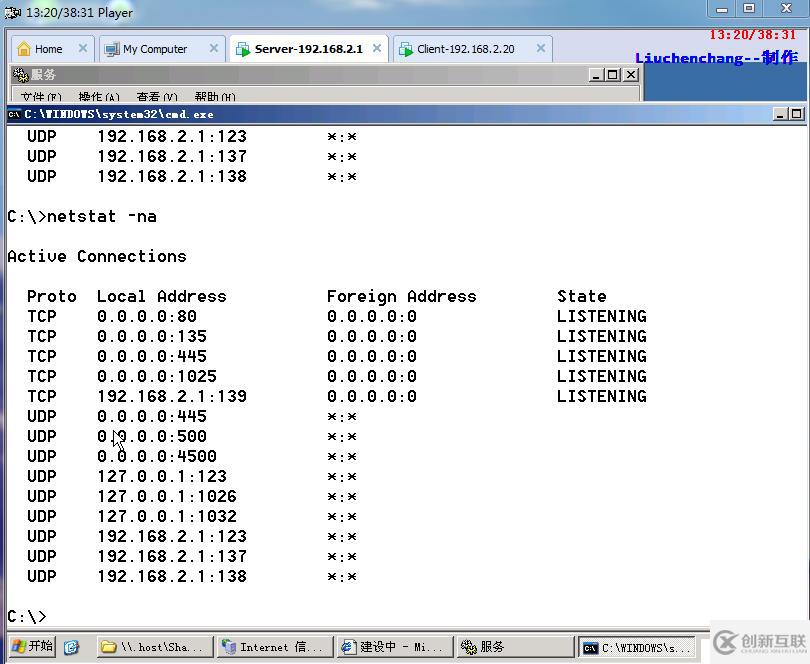Switch to 服务 taskbar button
The image size is (810, 664).
pos(515,646)
